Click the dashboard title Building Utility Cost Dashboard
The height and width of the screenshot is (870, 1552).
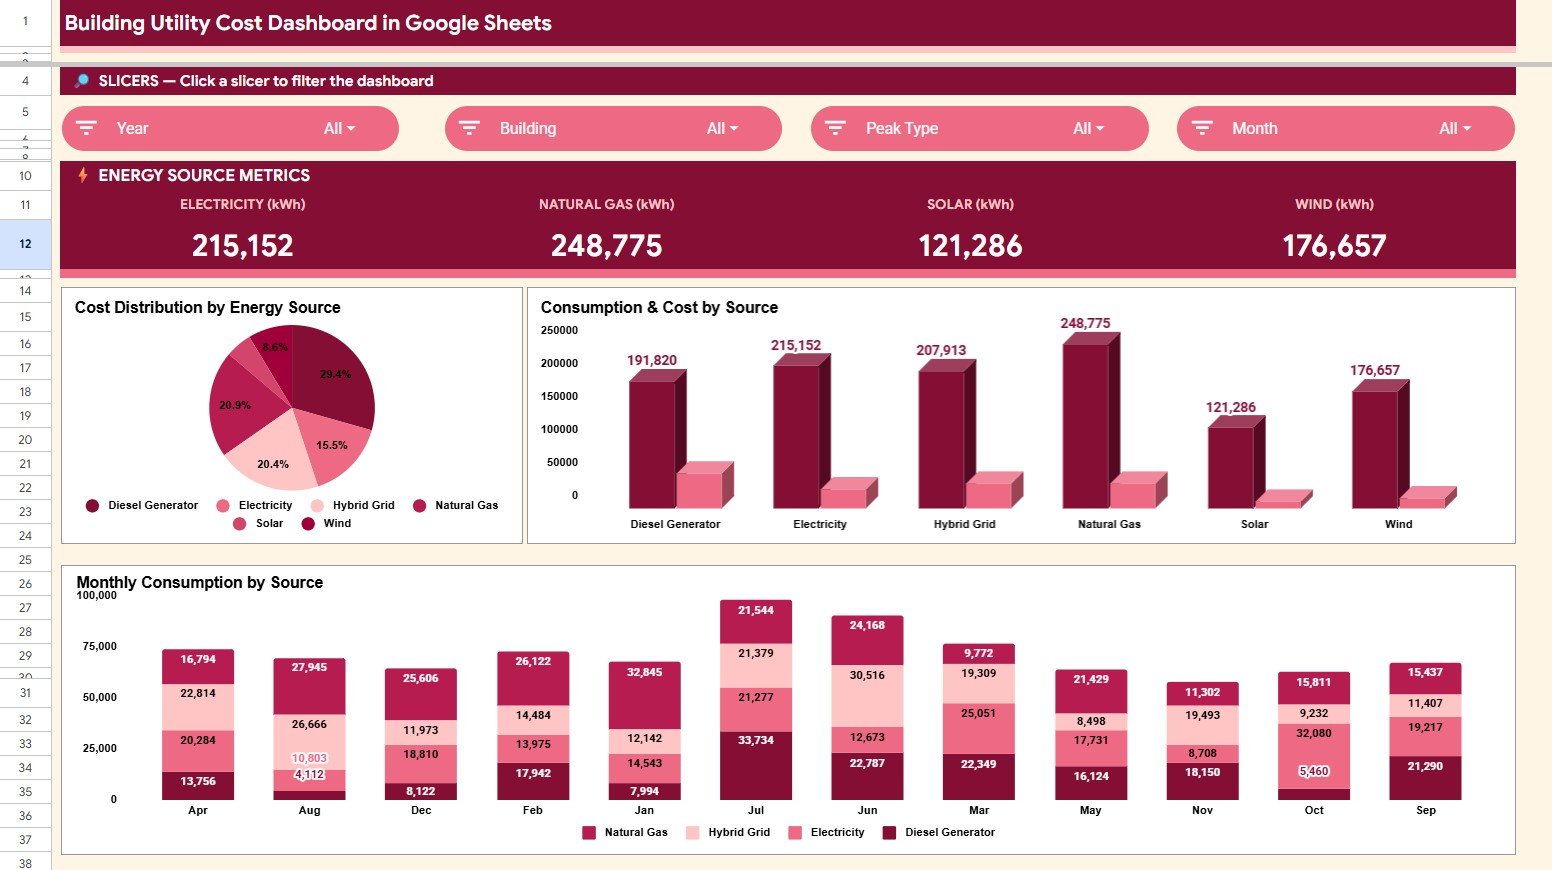(x=308, y=23)
